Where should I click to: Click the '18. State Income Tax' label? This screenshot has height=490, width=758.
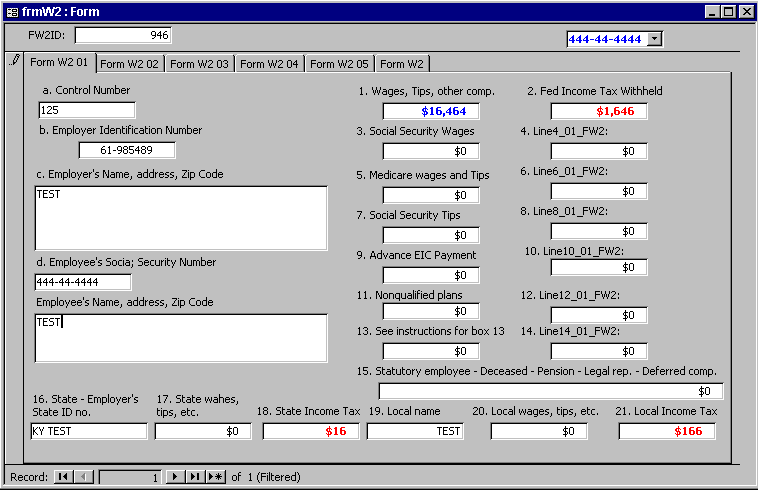tap(308, 411)
